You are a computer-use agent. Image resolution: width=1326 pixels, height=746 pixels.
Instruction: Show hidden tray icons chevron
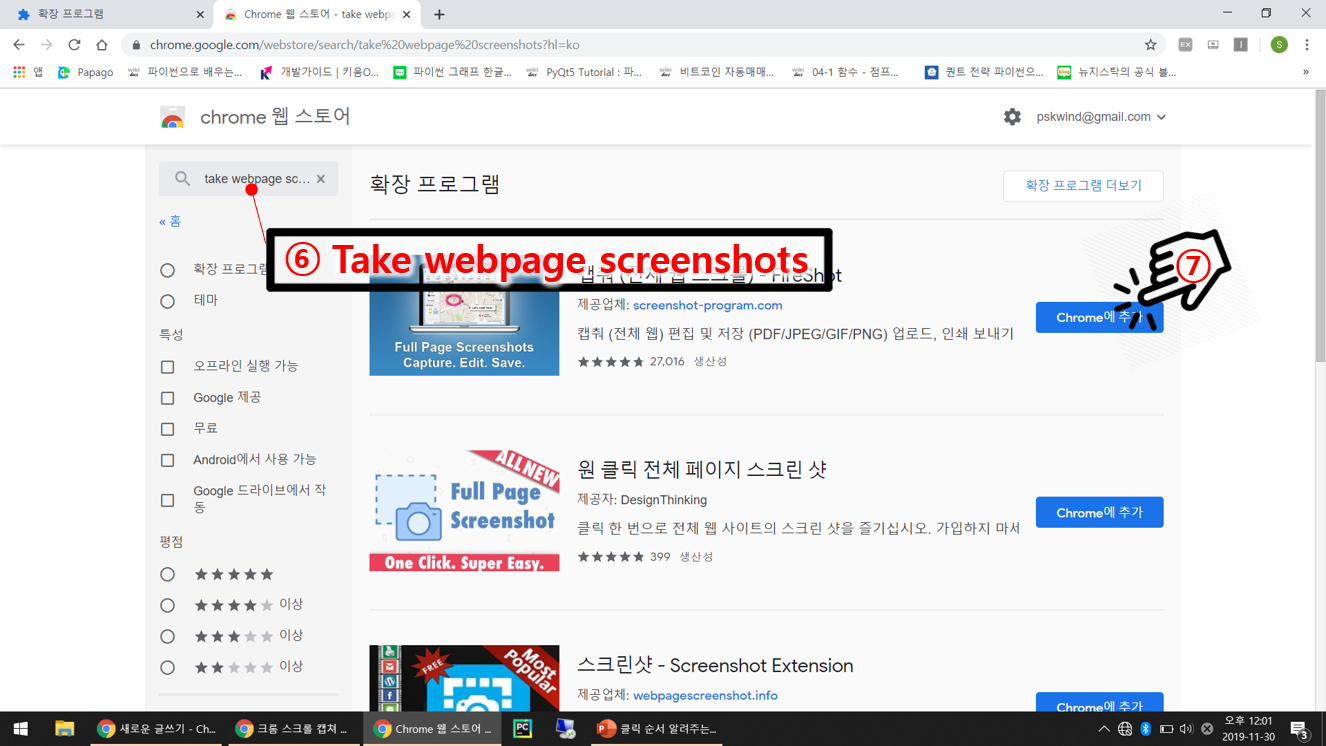click(1103, 729)
